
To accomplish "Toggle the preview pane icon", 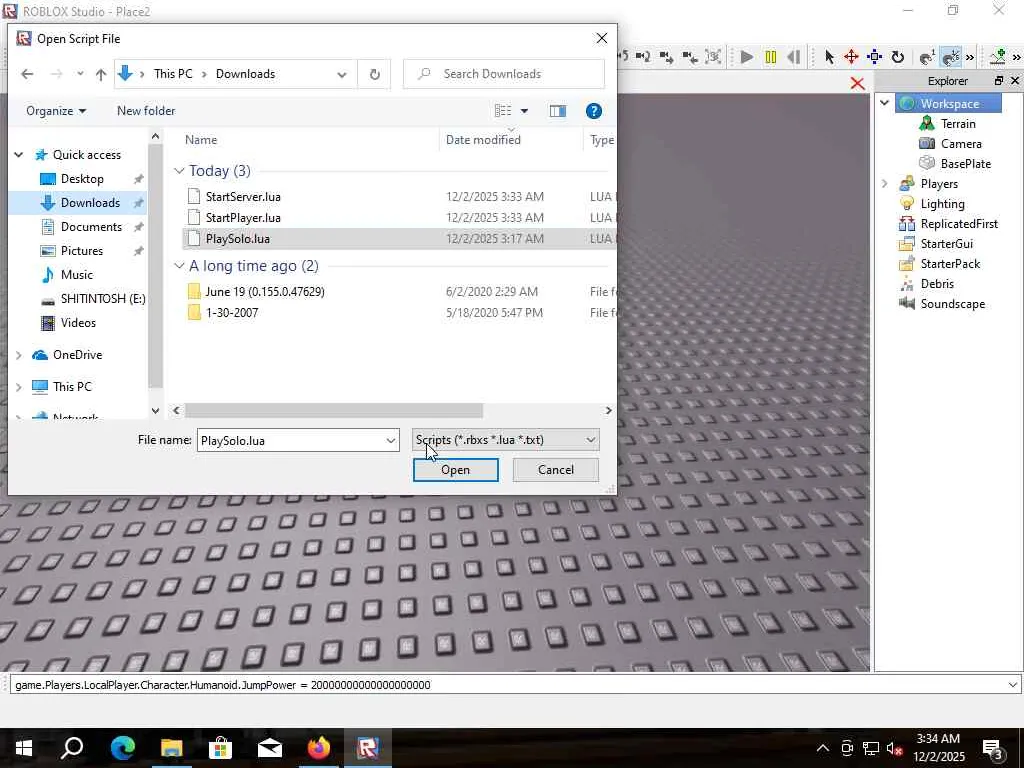I will coord(558,112).
